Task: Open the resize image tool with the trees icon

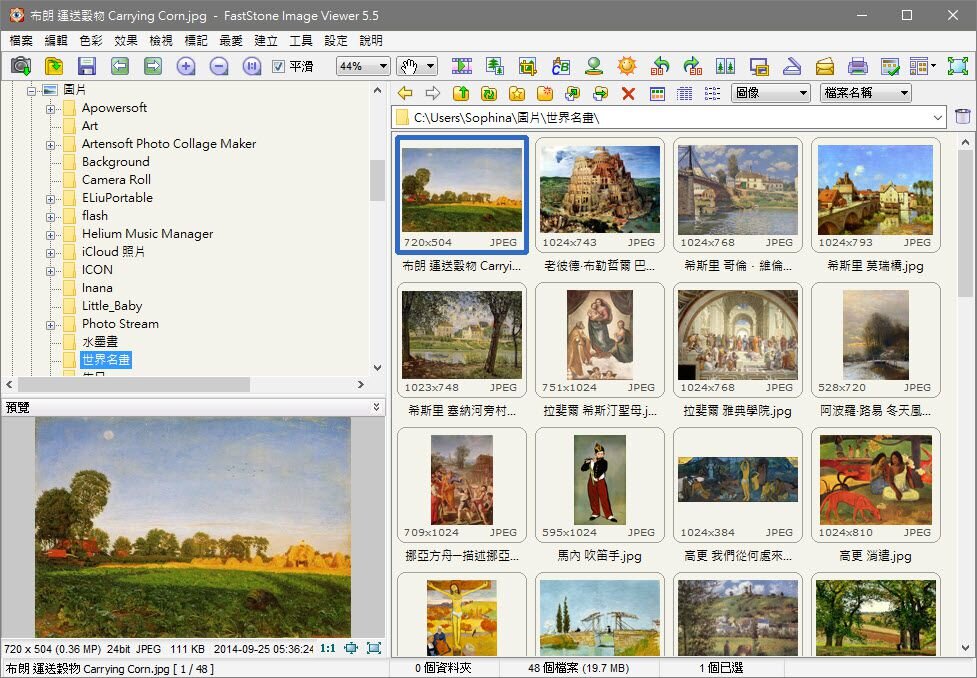Action: tap(495, 65)
